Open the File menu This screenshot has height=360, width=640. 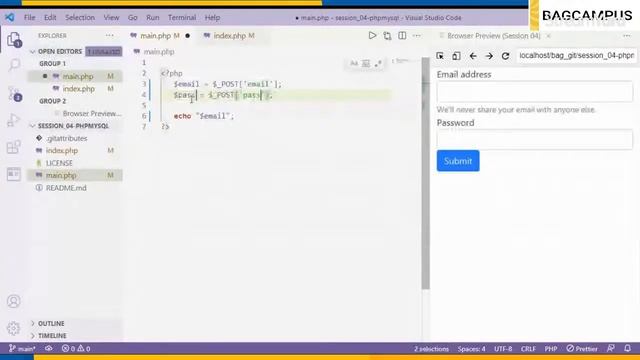pos(29,18)
